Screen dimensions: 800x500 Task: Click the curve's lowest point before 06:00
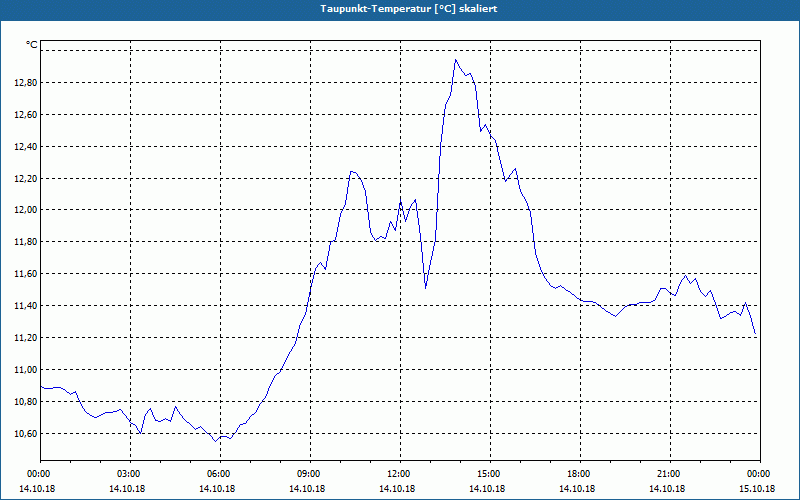[x=216, y=441]
